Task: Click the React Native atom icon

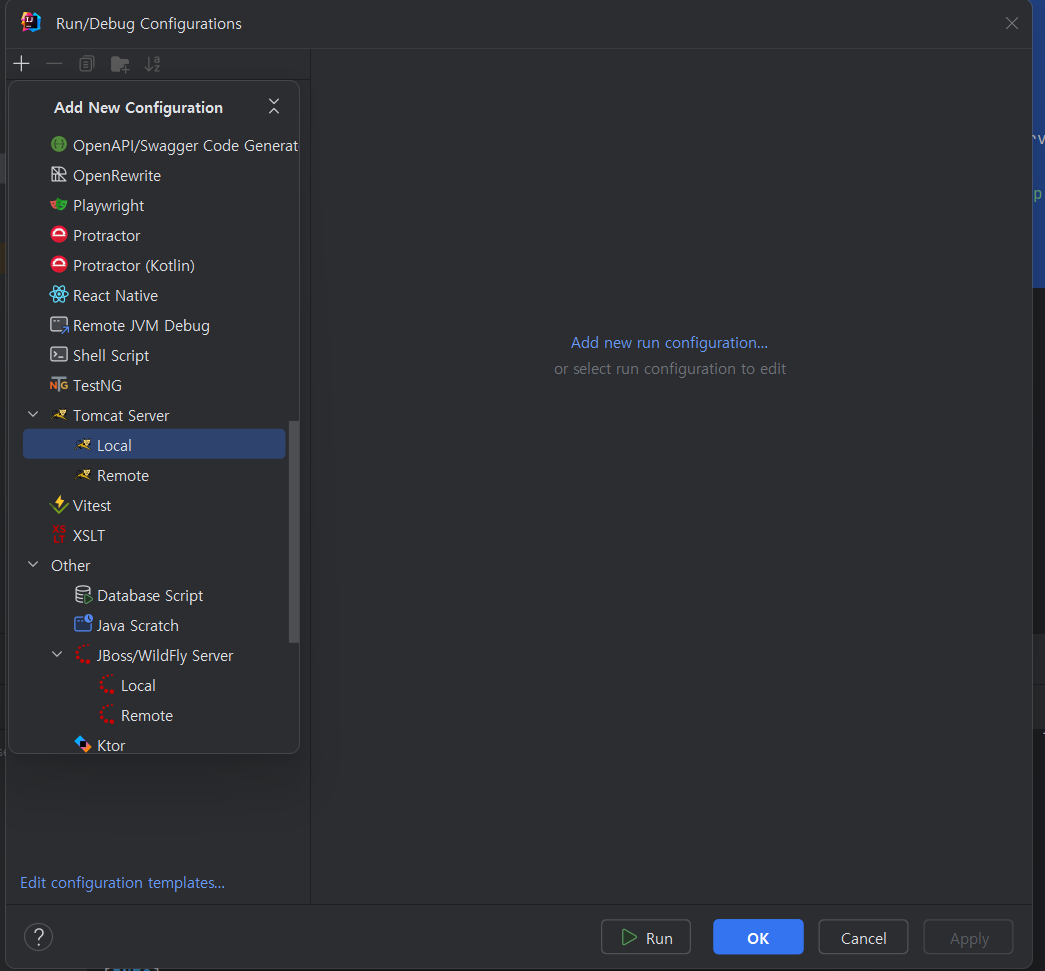Action: tap(59, 295)
